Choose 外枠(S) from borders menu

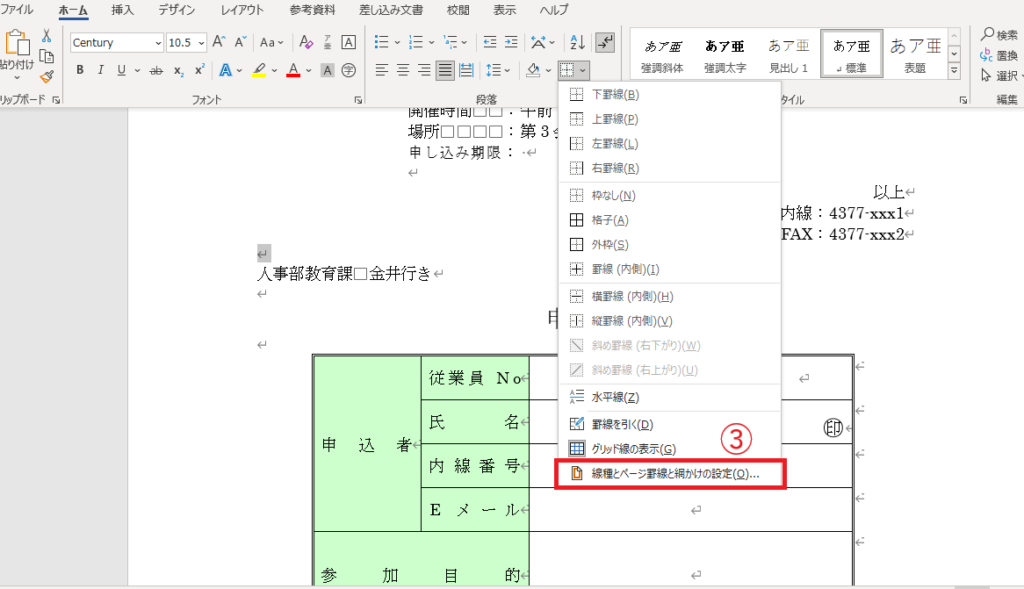click(669, 245)
